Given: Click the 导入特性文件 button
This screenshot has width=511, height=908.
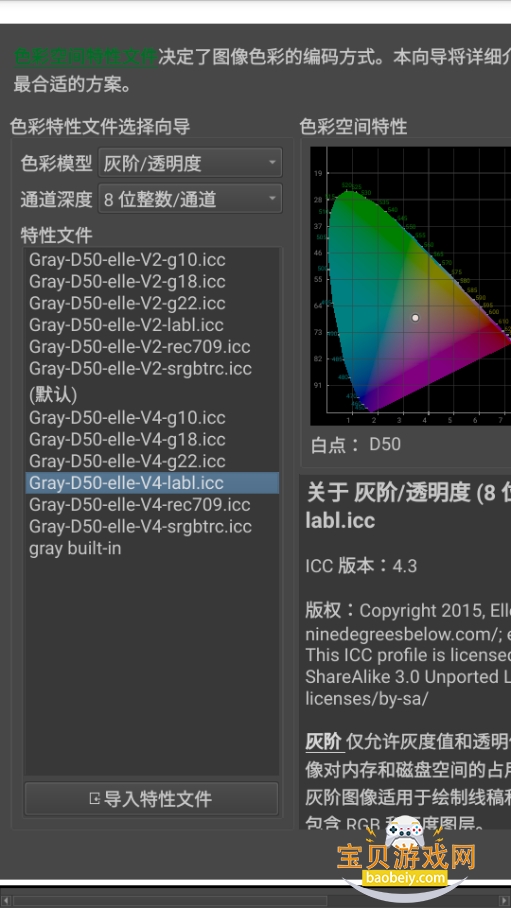Looking at the screenshot, I should tap(151, 799).
